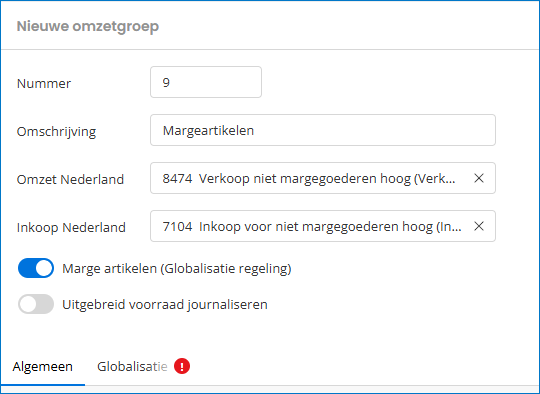
Task: Click the Nieuwe omzetgroep heading
Action: (x=88, y=27)
